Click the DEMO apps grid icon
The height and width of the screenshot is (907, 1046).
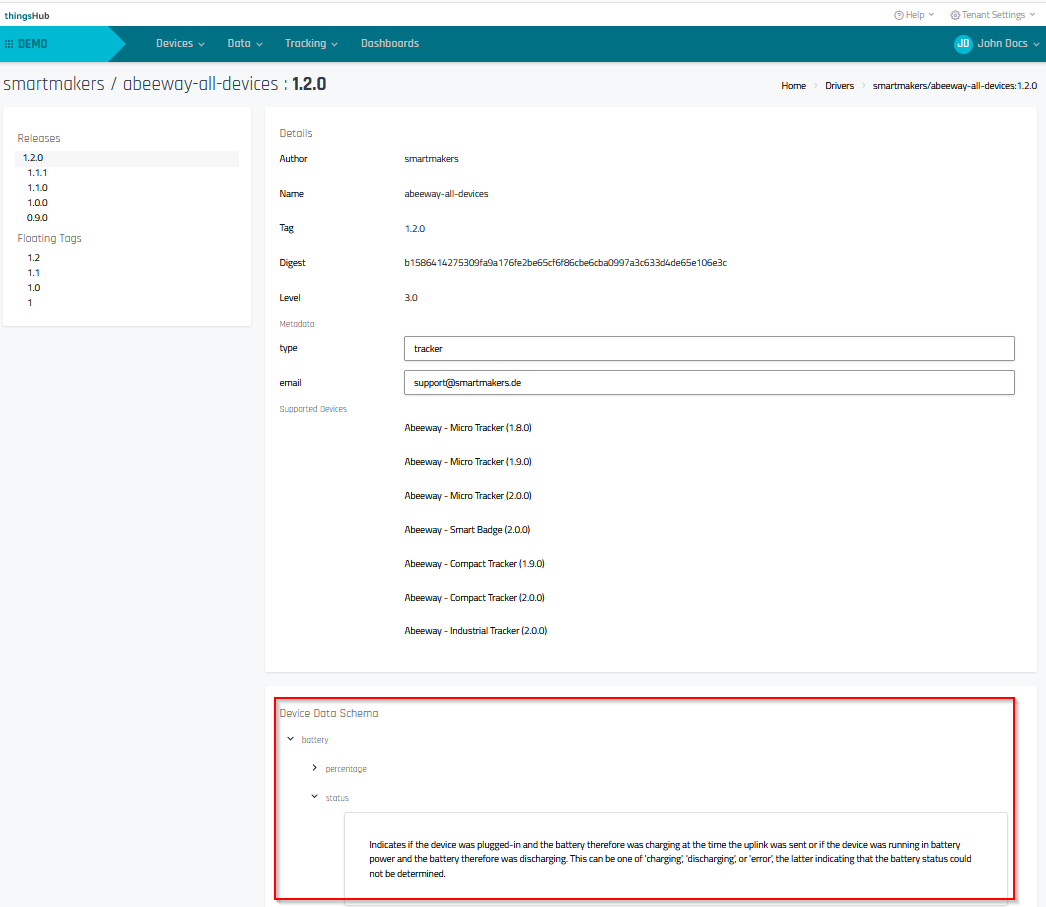coord(9,44)
